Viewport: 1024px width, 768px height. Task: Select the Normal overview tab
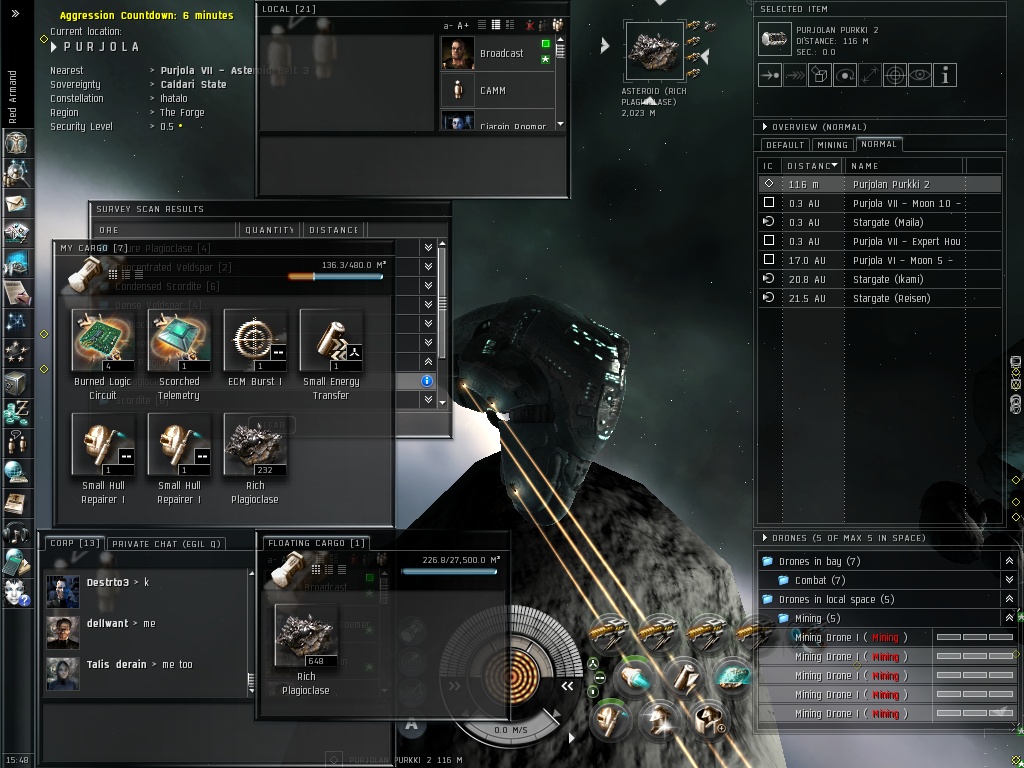pyautogui.click(x=879, y=144)
